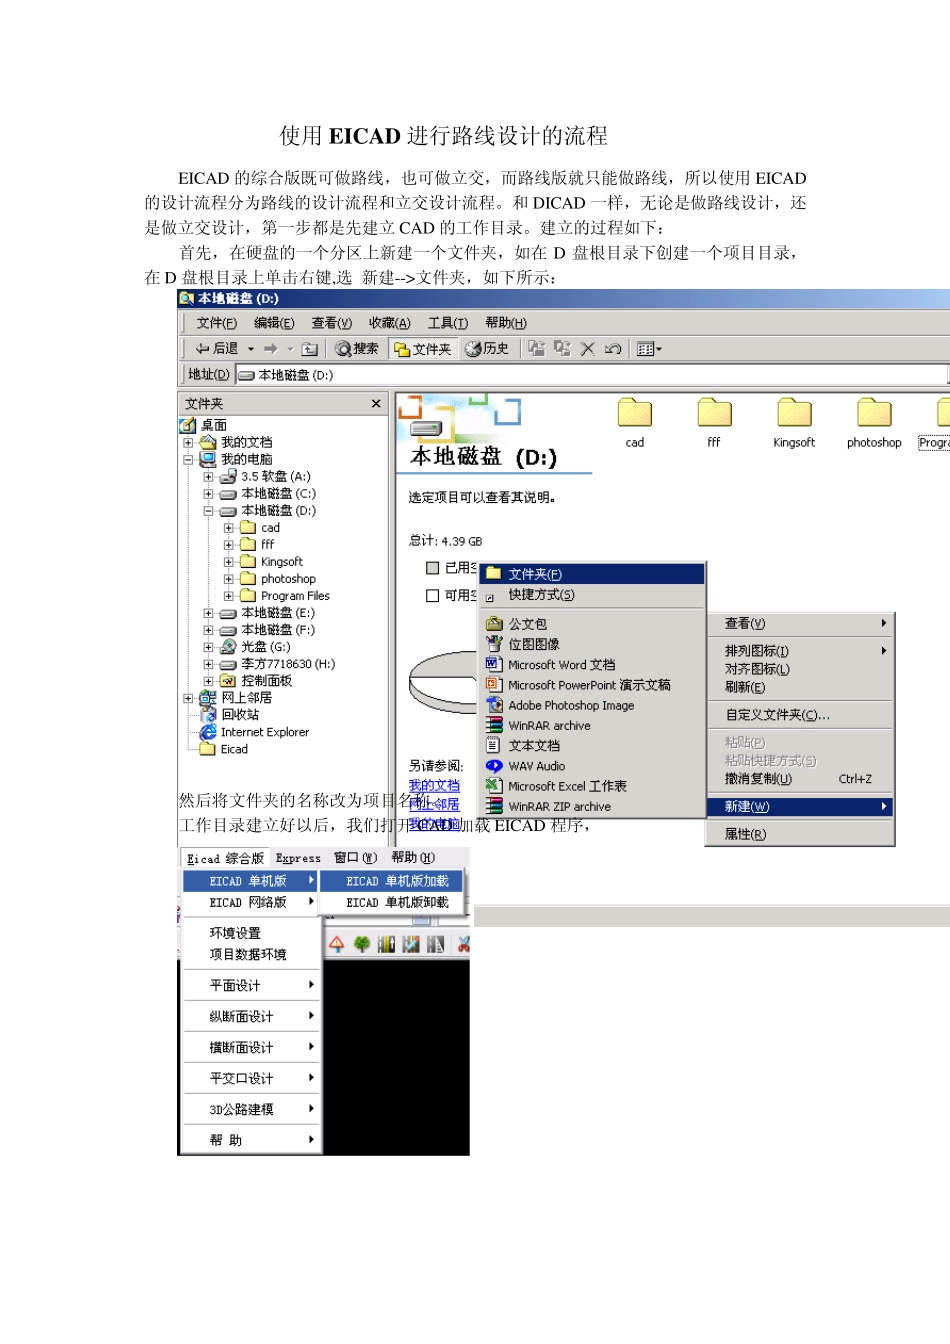Viewport: 950px width, 1344px height.
Task: Select Recycle Bin (回收站) in folder tree
Action: (230, 715)
